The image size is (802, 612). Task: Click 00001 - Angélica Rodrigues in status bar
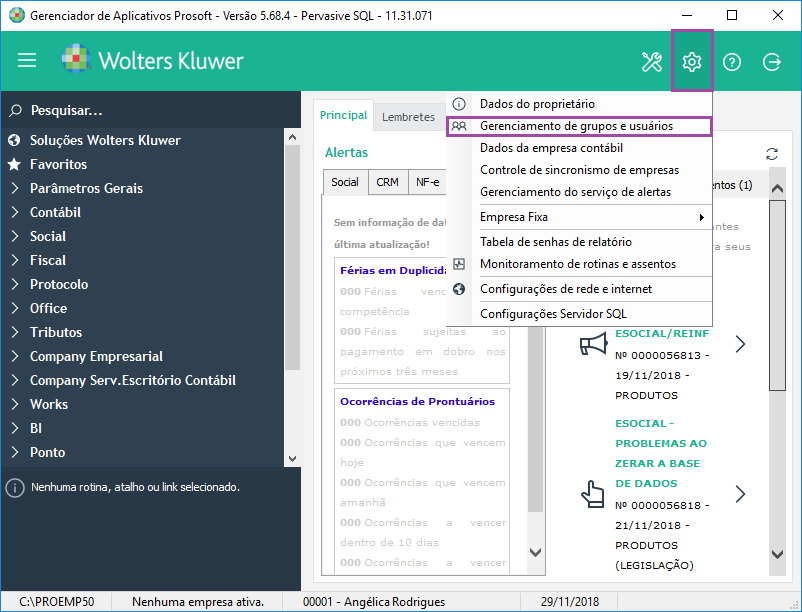tap(374, 602)
